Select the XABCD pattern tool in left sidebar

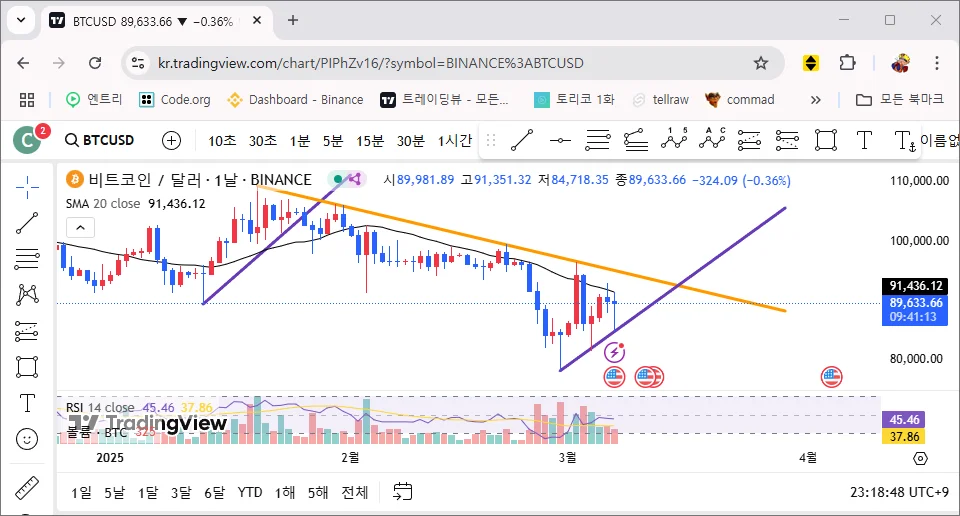point(27,295)
